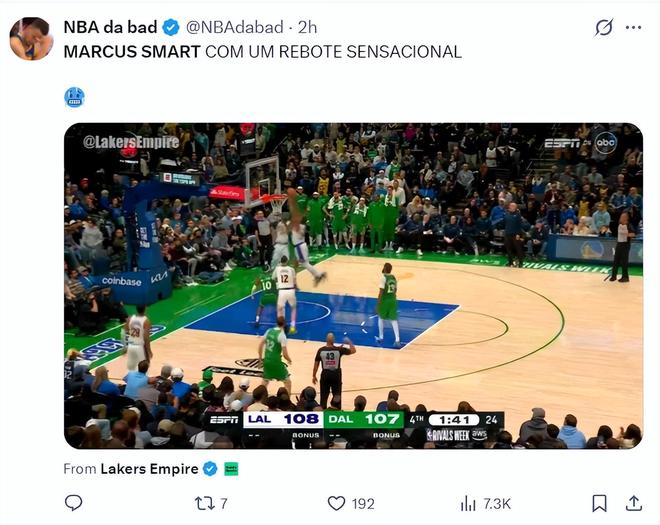Share the tweet via upload icon
This screenshot has width=660, height=525.
click(x=634, y=503)
